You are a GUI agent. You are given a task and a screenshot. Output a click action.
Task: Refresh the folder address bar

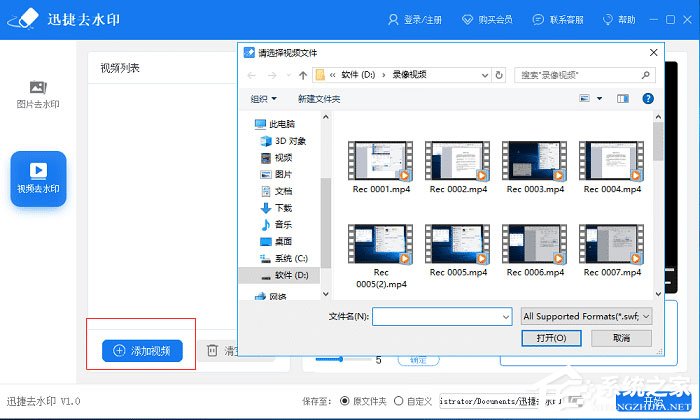[500, 75]
